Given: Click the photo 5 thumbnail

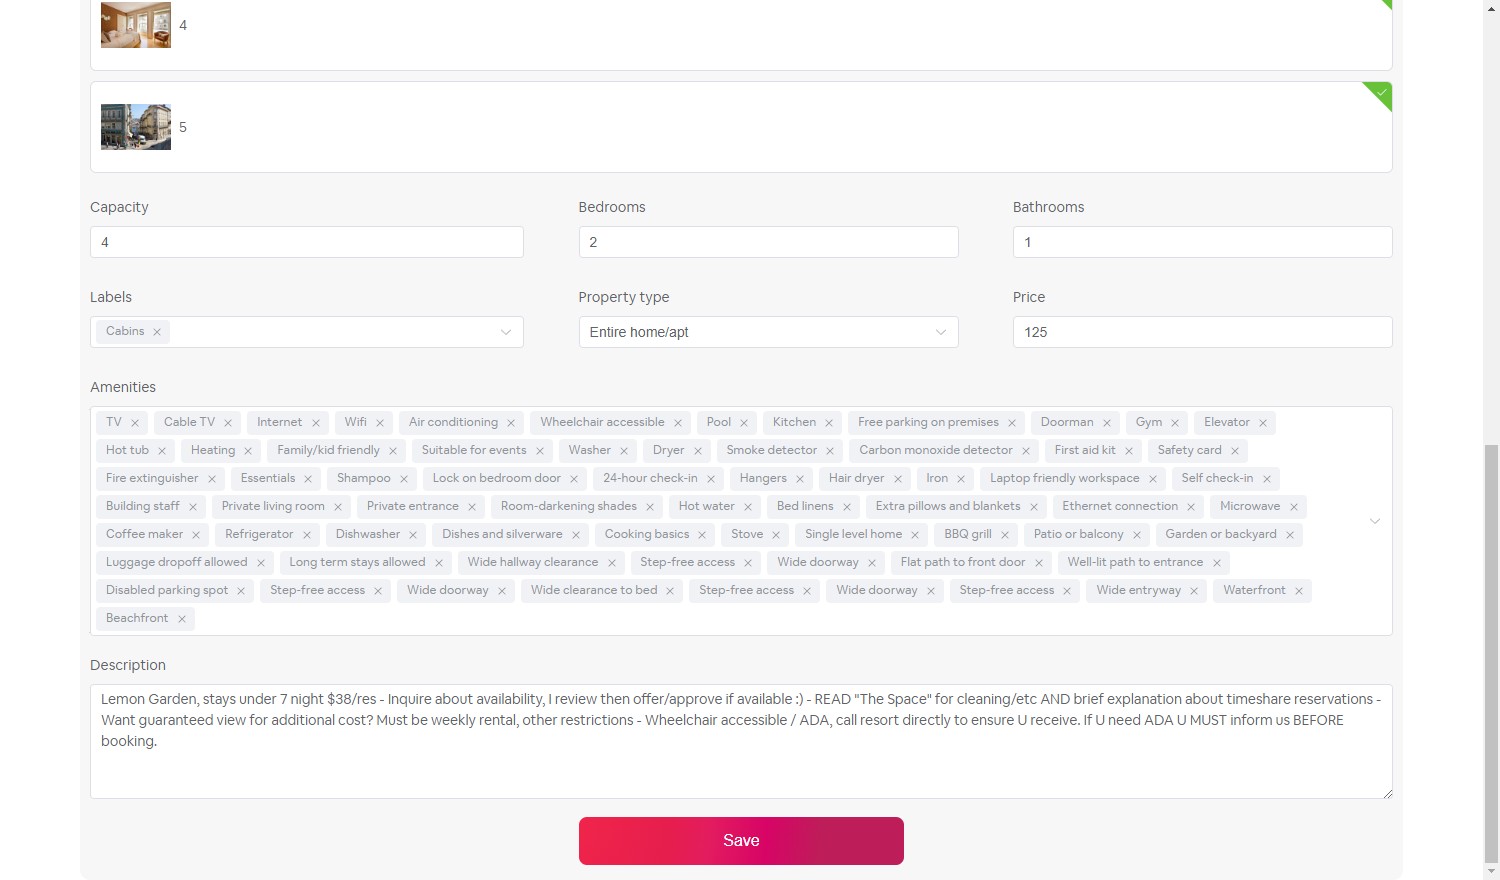Looking at the screenshot, I should click(135, 126).
